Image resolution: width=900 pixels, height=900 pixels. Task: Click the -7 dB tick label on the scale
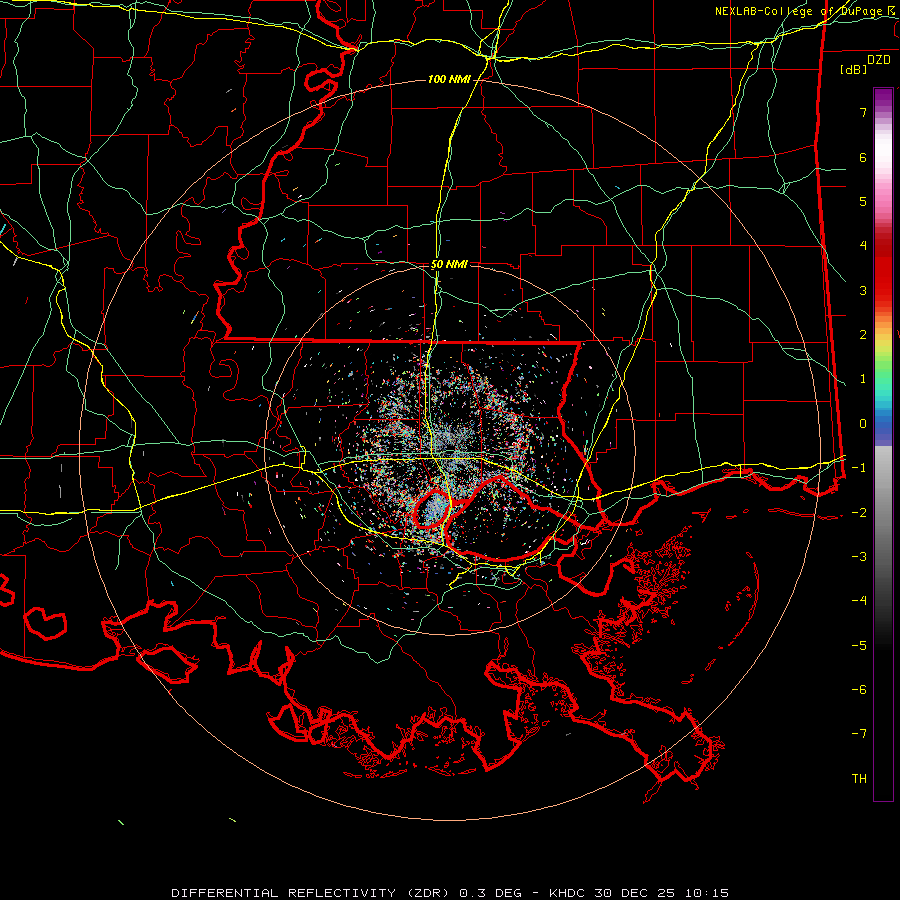click(859, 734)
